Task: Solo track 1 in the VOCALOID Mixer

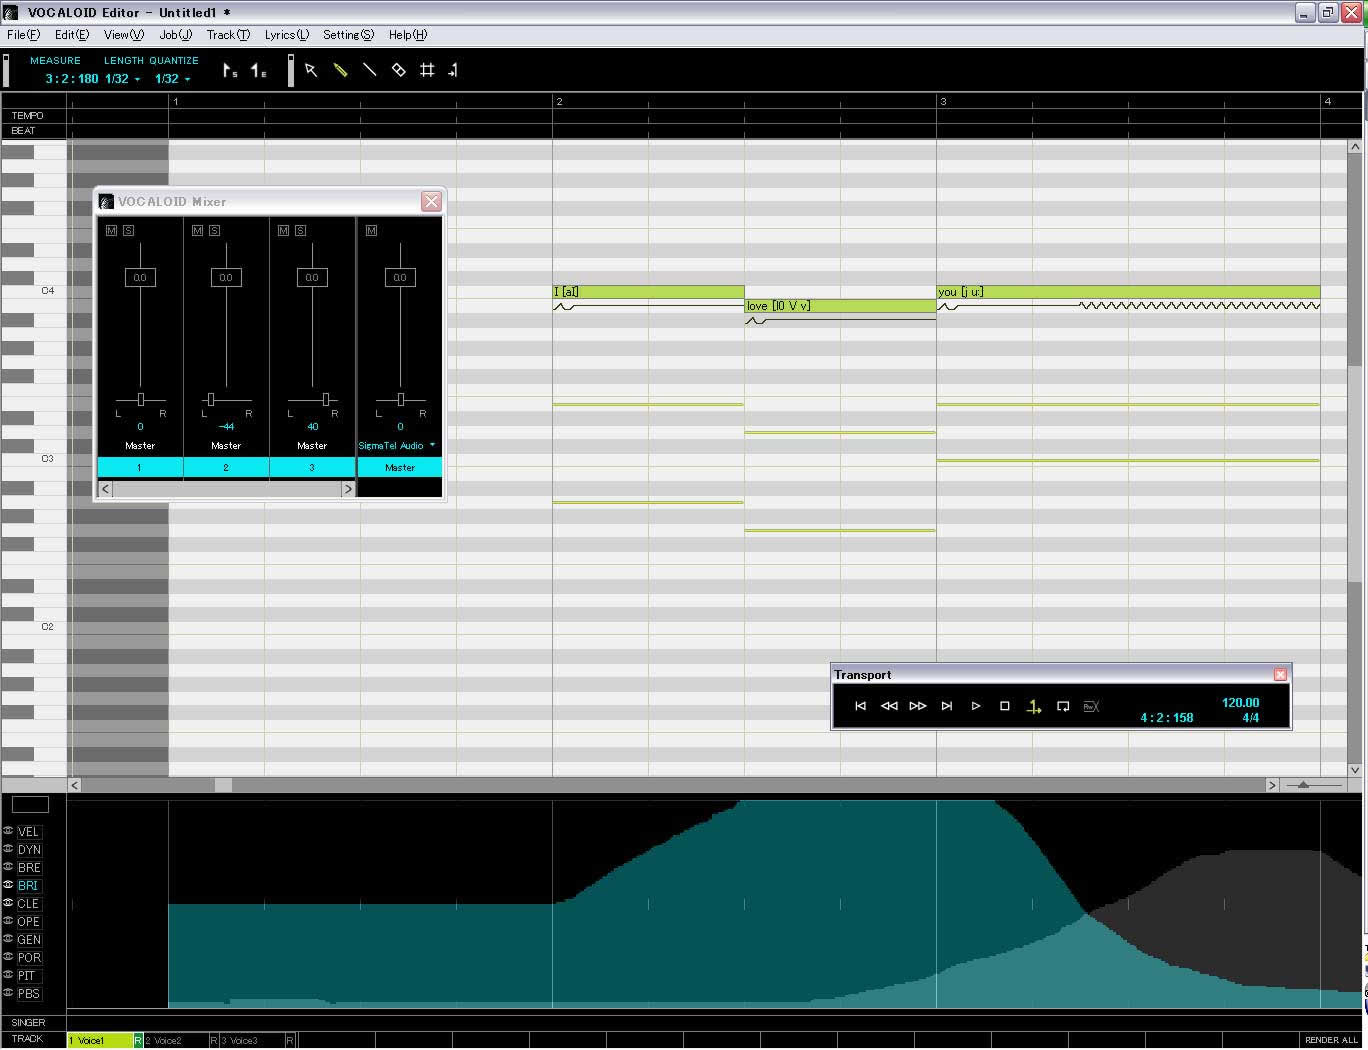Action: [x=128, y=230]
